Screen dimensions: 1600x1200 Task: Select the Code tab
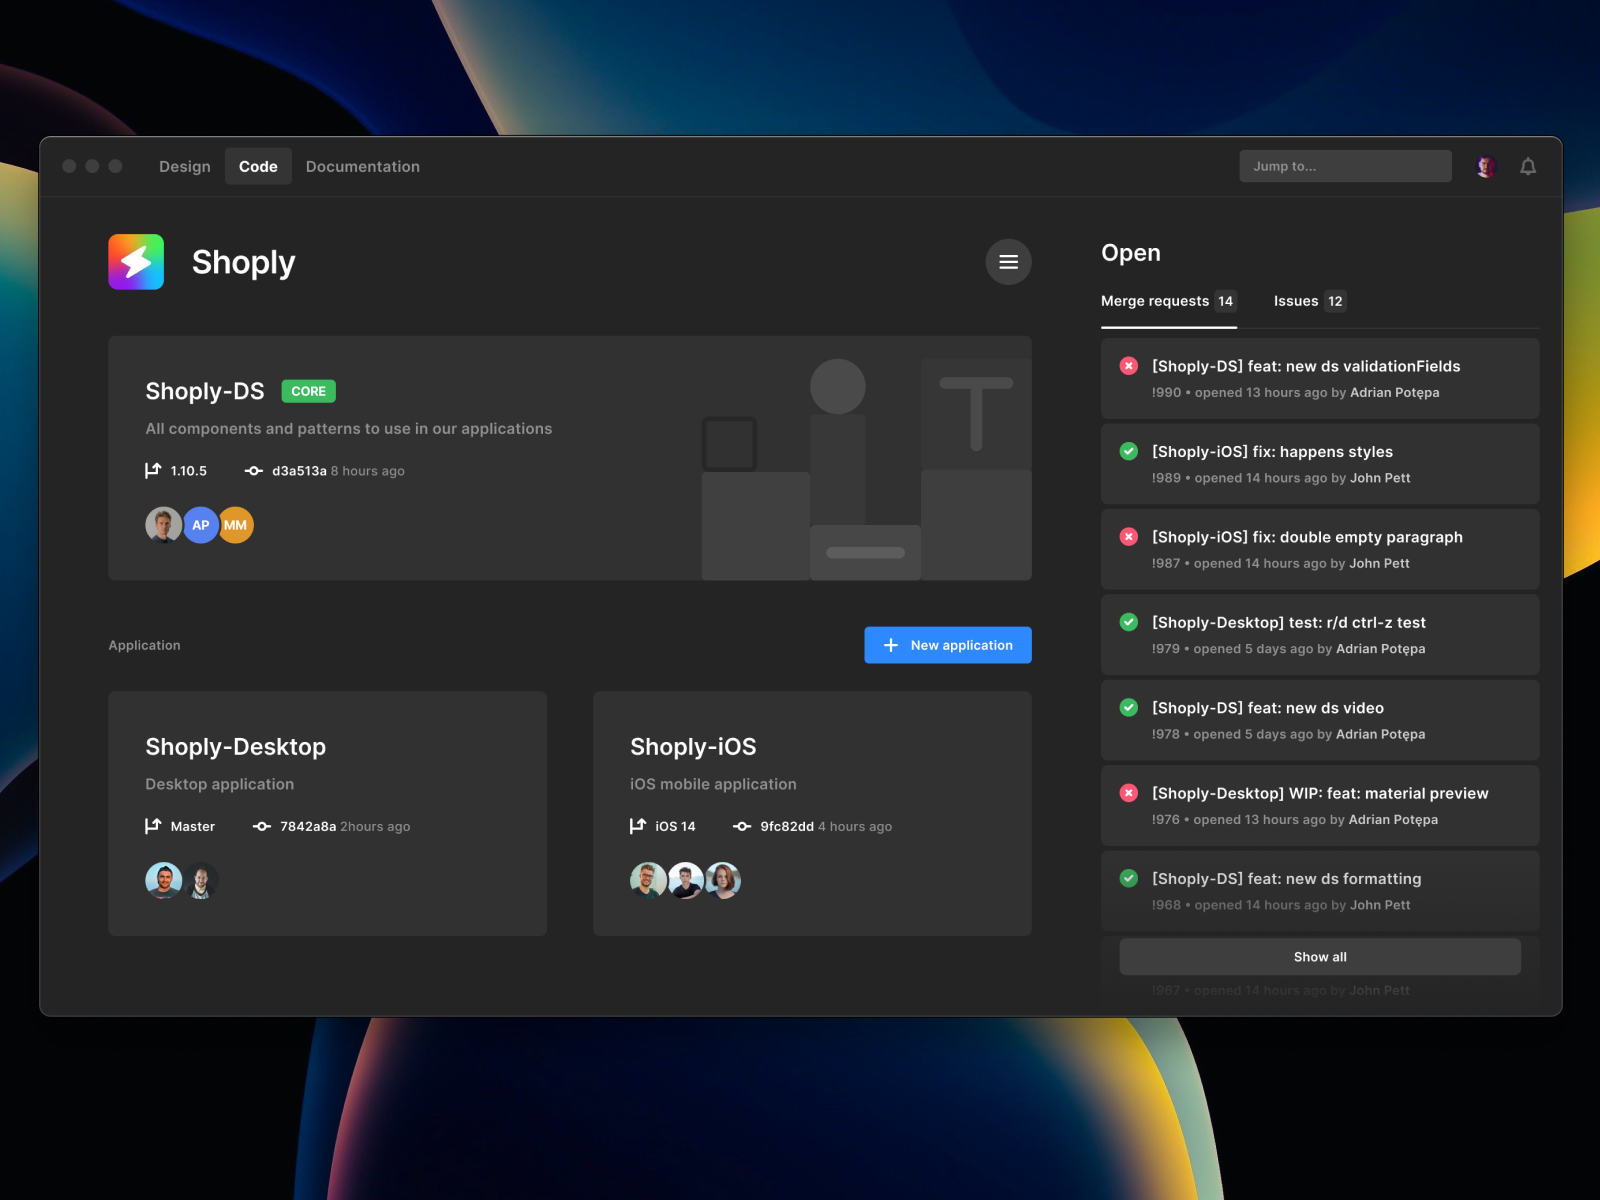[x=258, y=166]
